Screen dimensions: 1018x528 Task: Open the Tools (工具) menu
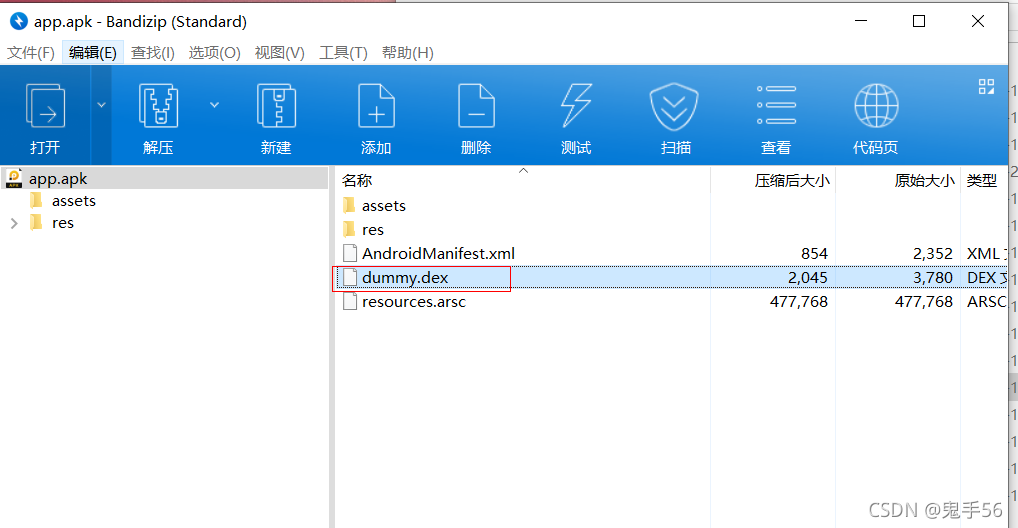[343, 53]
